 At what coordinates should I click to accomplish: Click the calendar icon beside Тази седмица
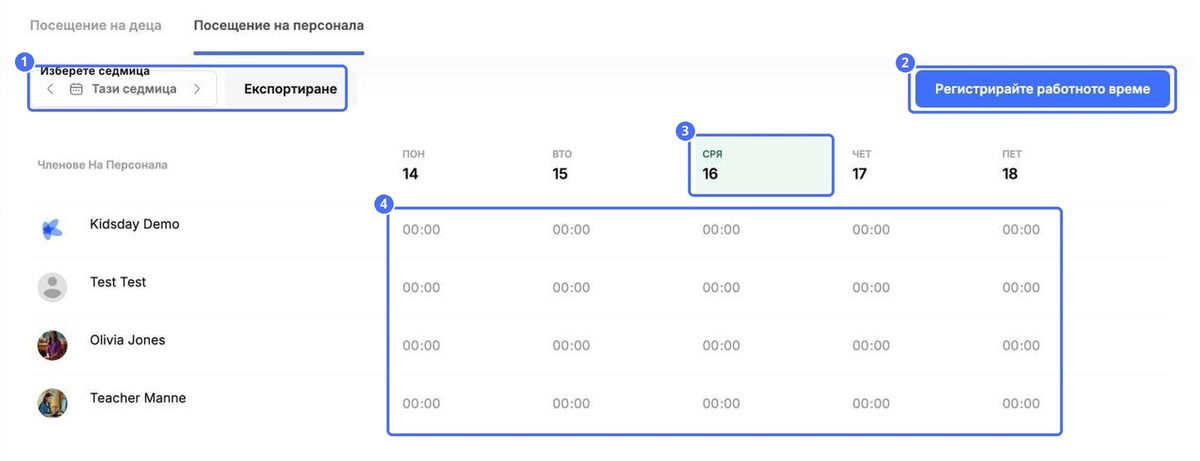tap(76, 89)
